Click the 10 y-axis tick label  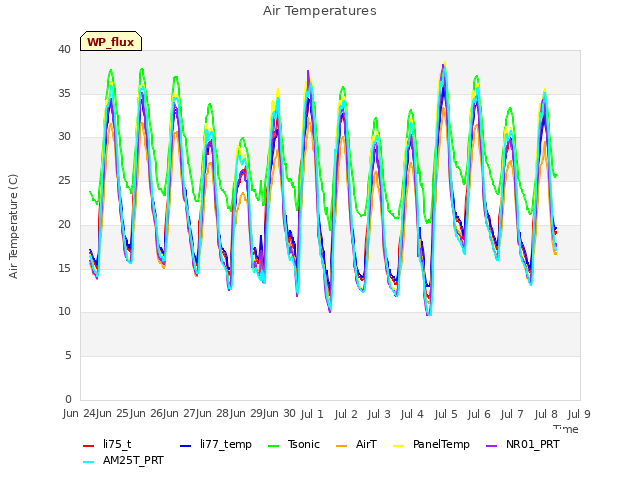[64, 311]
